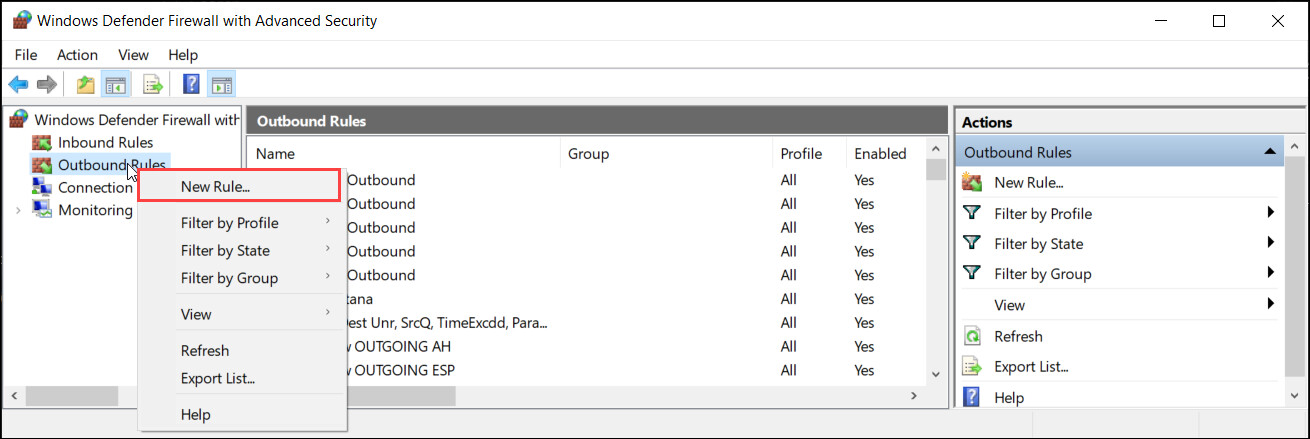
Task: Click Refresh icon in Actions pane
Action: pos(971,336)
